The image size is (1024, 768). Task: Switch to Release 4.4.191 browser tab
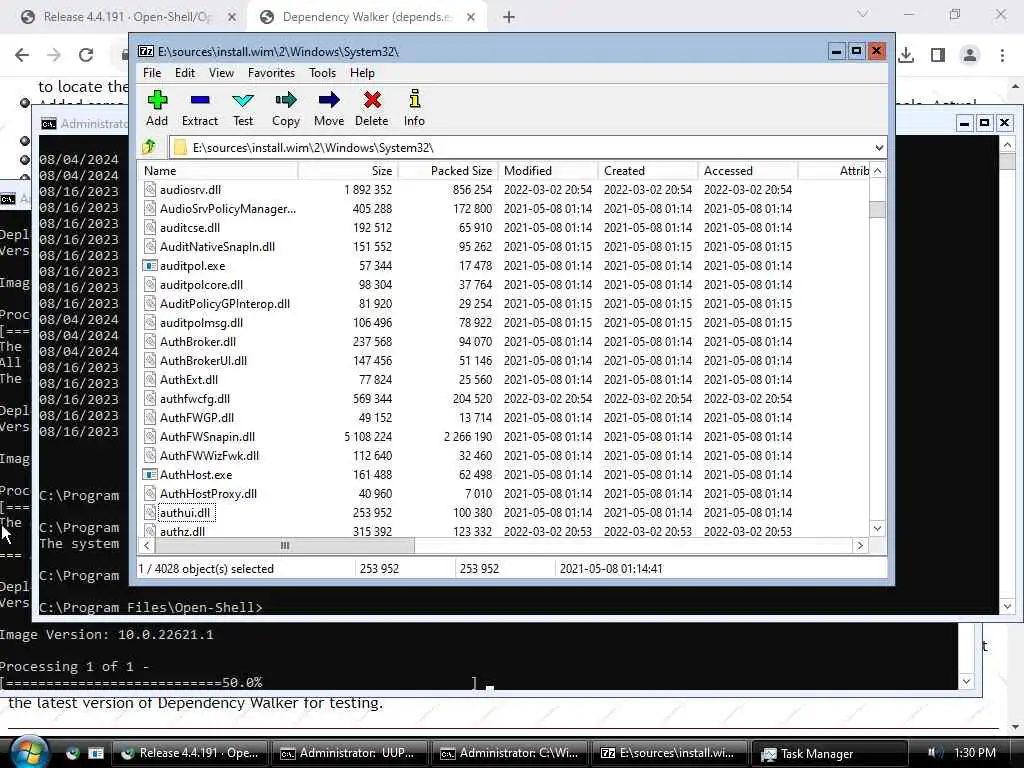127,17
